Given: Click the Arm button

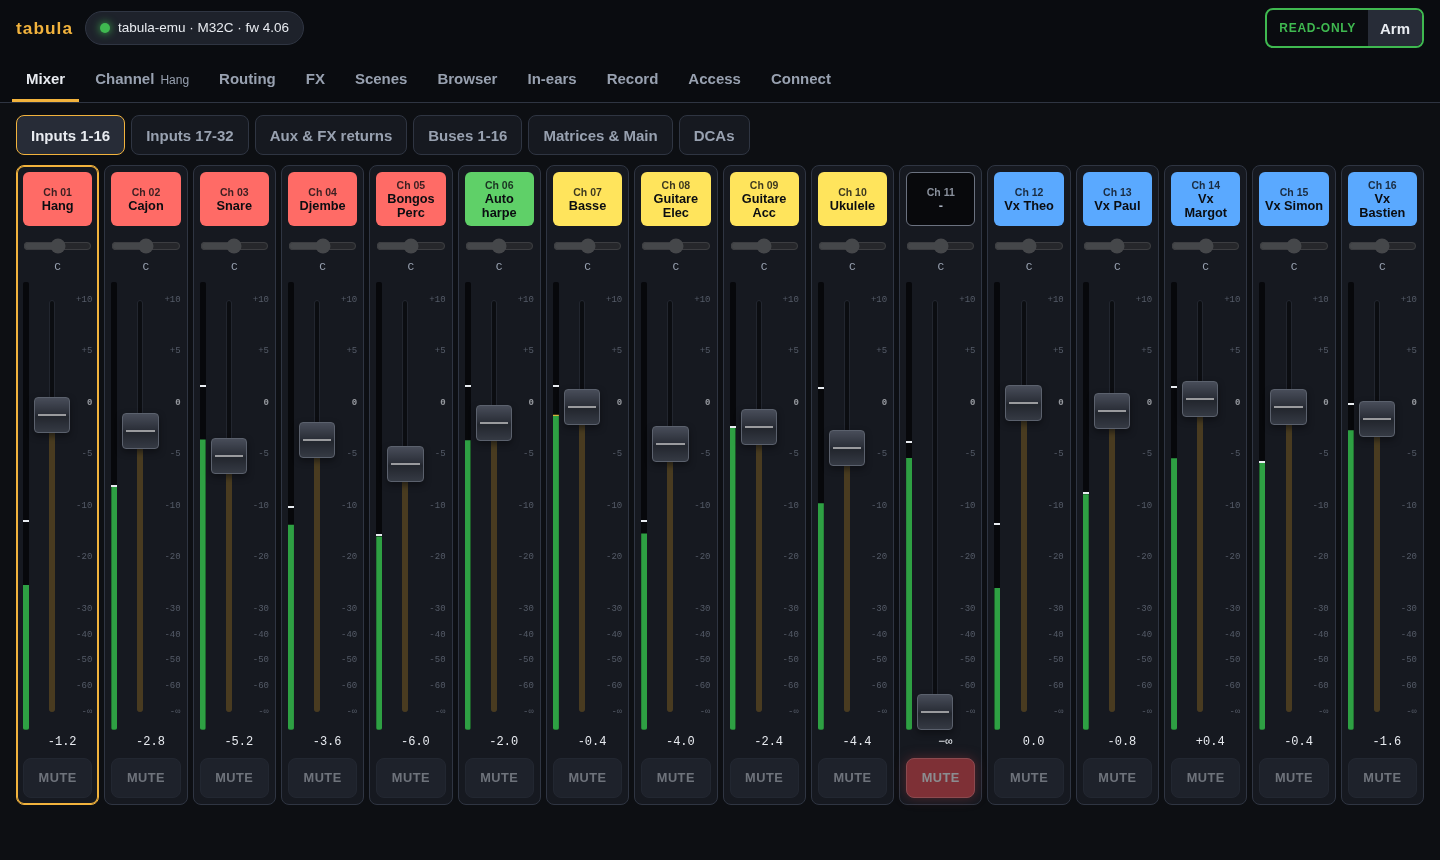Looking at the screenshot, I should 1395,28.
